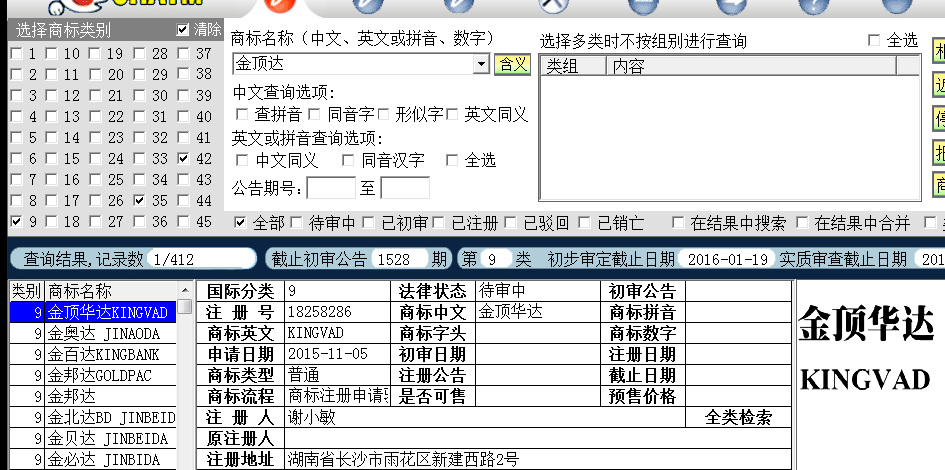This screenshot has height=470, width=945.
Task: Untick the class 35 checkbox
Action: (139, 201)
